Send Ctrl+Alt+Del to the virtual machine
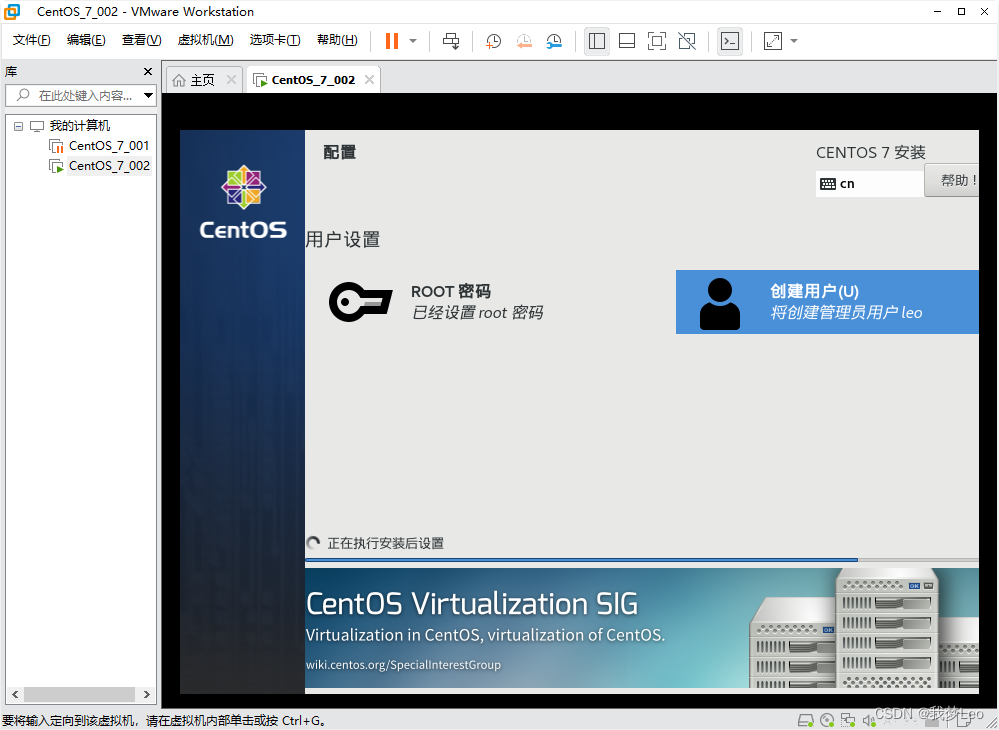 (451, 41)
